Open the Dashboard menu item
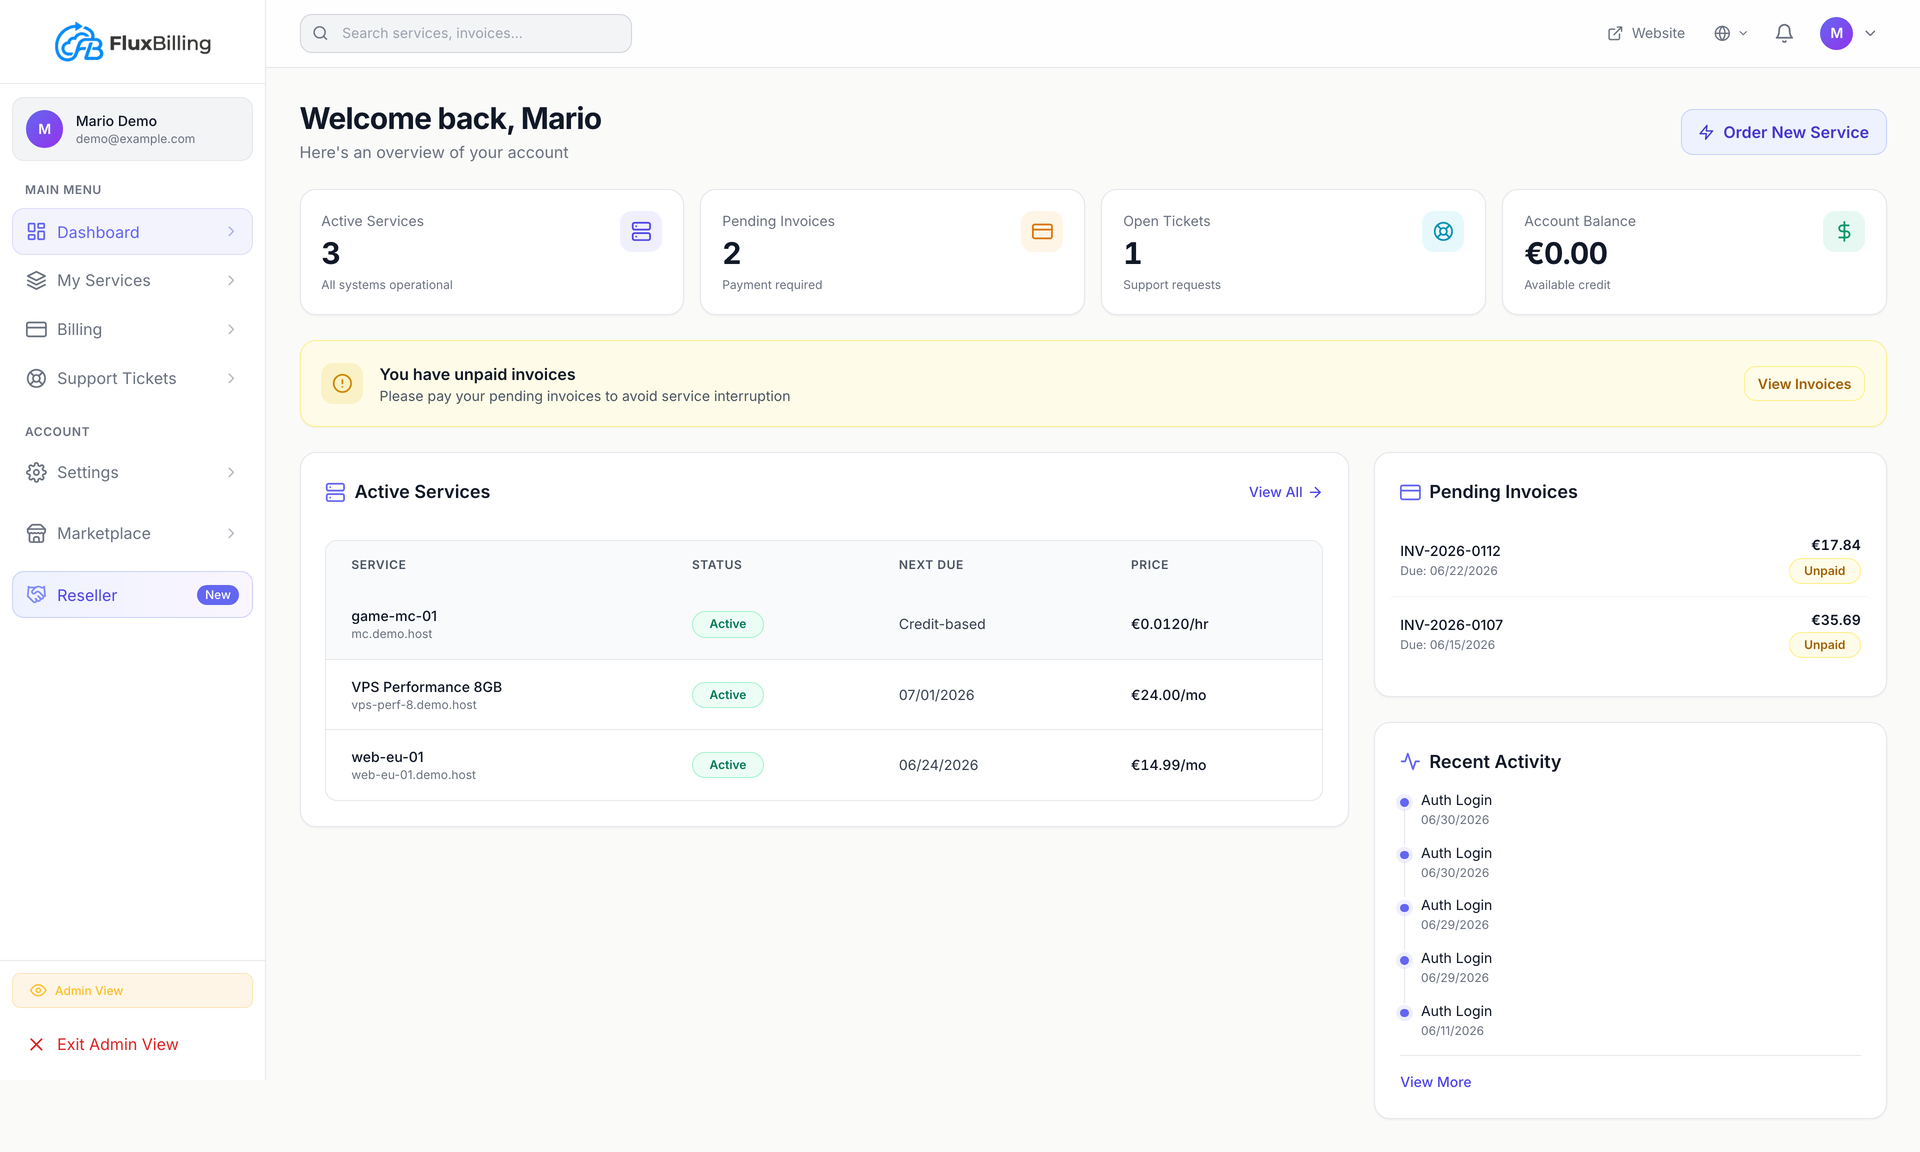Image resolution: width=1920 pixels, height=1152 pixels. [132, 232]
